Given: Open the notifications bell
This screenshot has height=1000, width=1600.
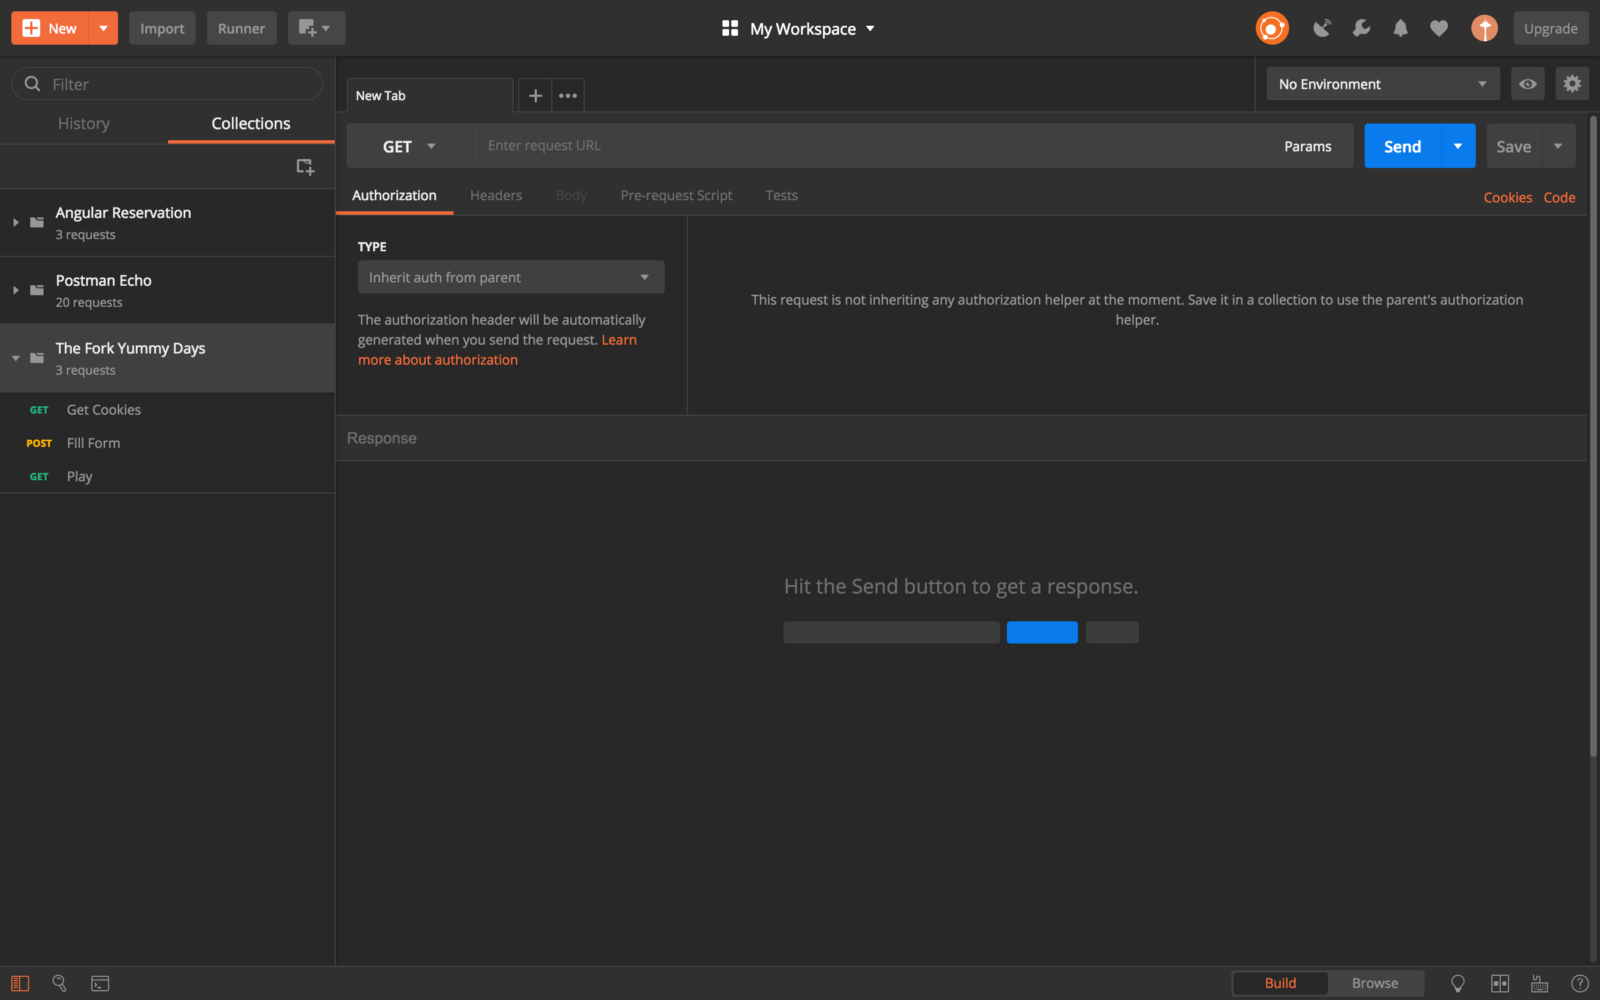Looking at the screenshot, I should (1400, 28).
